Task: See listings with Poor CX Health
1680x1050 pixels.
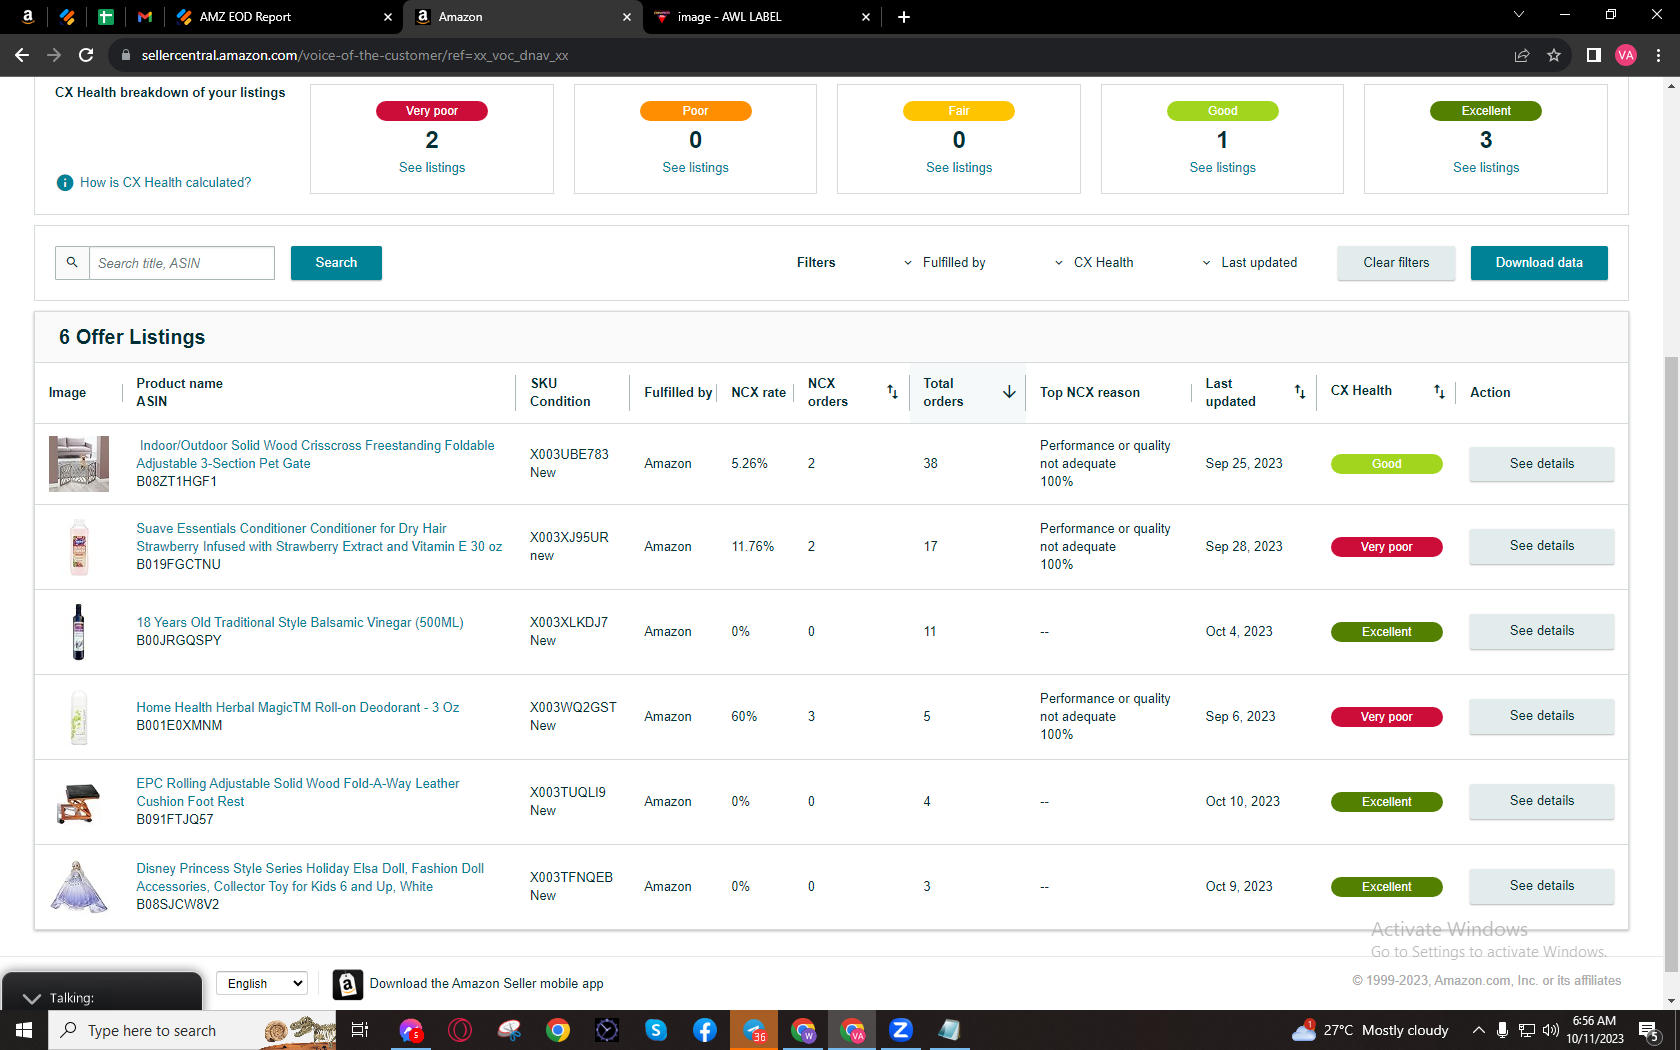Action: 695,167
